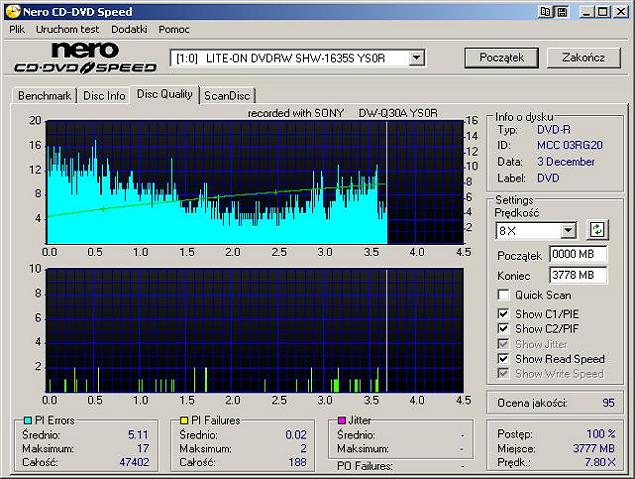Toggle Show Jitter checkbox
Screen dimensions: 635x479
[503, 344]
